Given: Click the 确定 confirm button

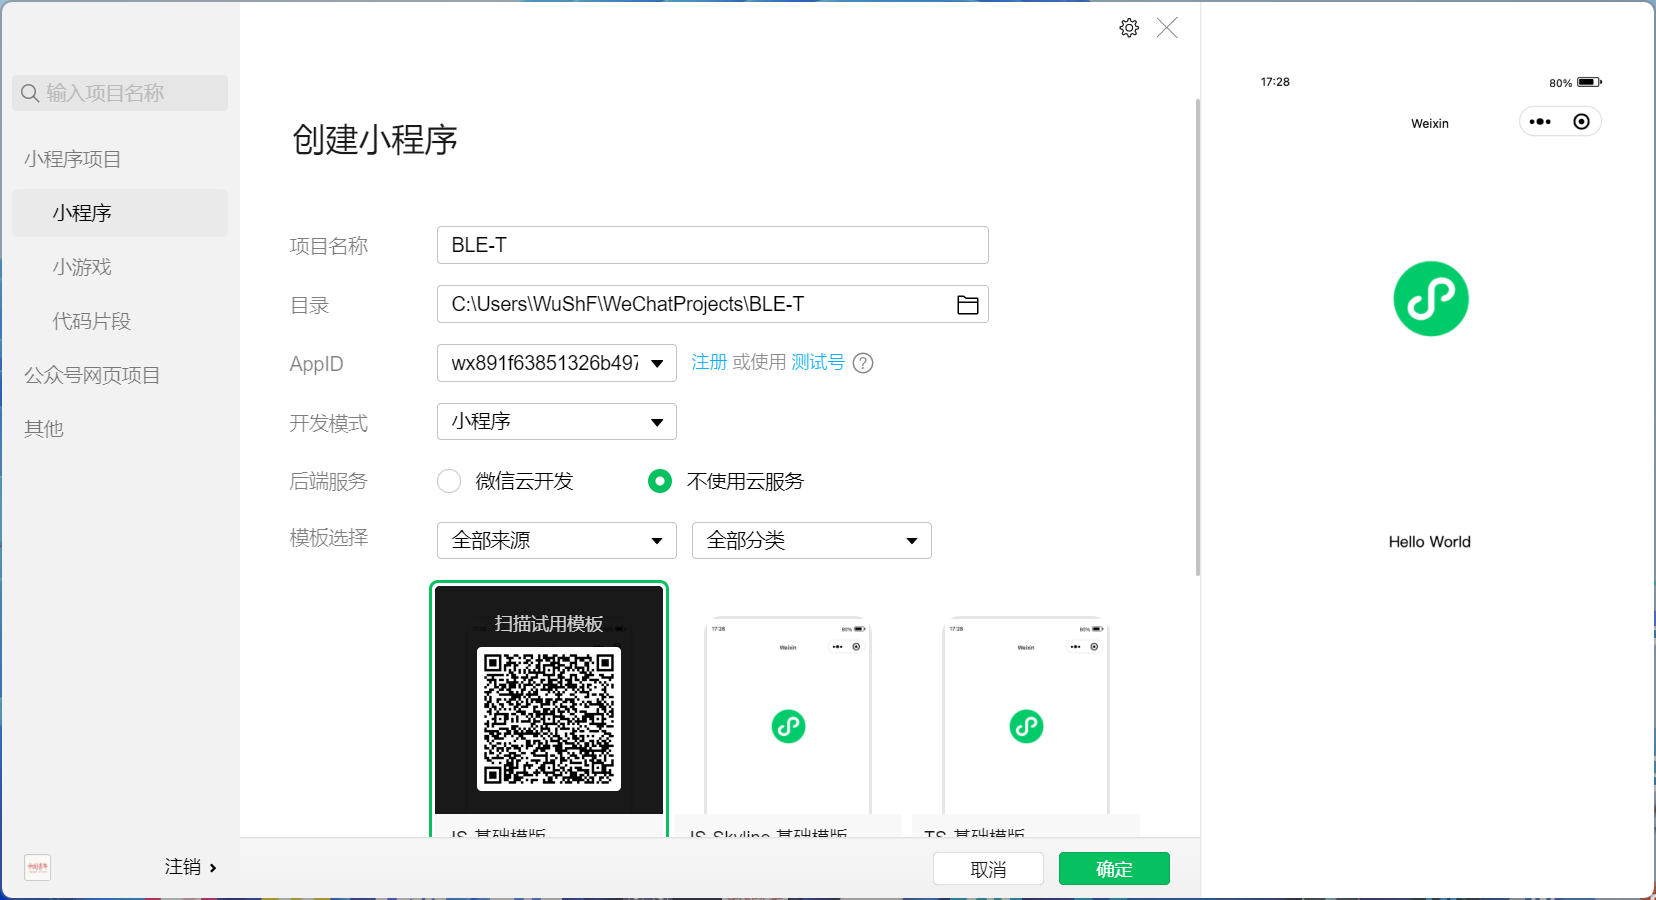Looking at the screenshot, I should pos(1114,869).
